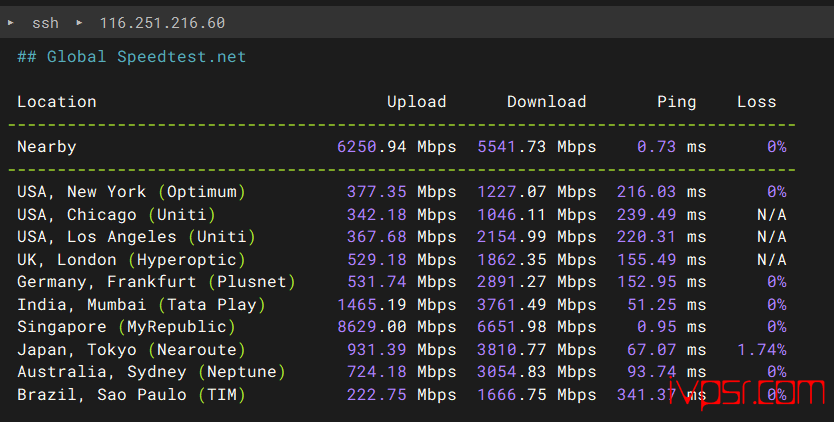Click Tokyo loss value 1.74%

coord(762,350)
